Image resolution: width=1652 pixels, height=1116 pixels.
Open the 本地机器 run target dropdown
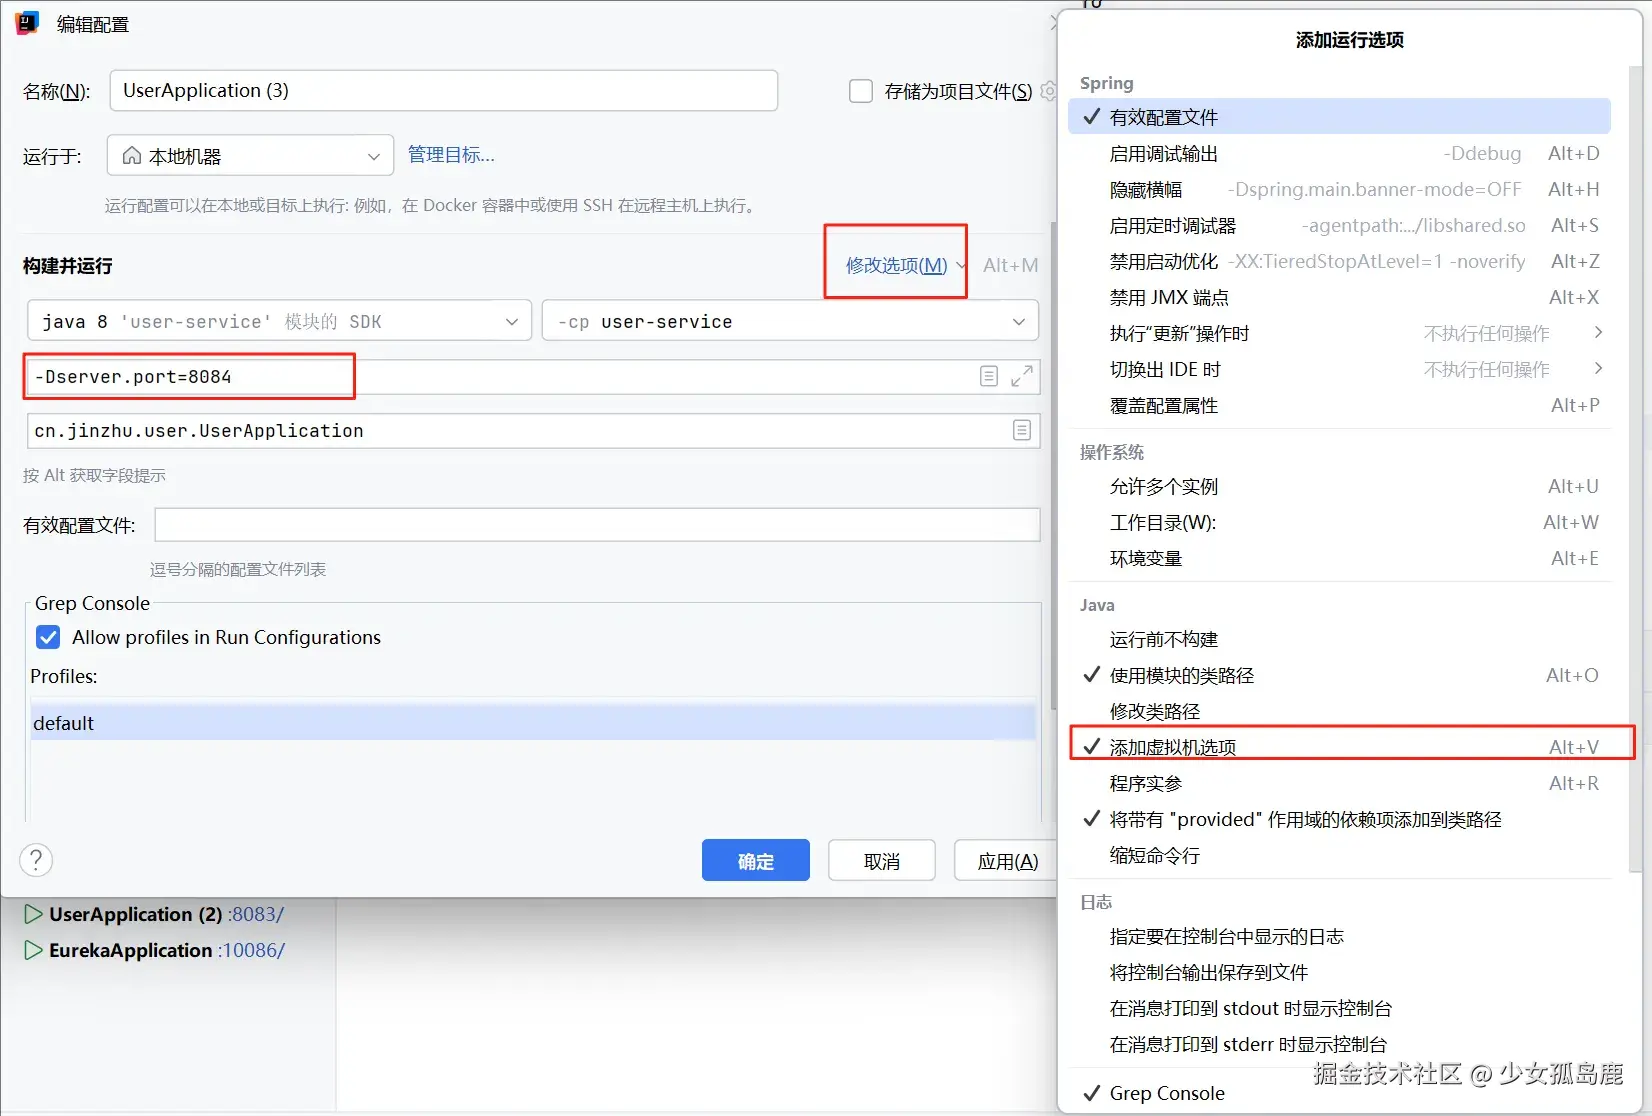[250, 156]
